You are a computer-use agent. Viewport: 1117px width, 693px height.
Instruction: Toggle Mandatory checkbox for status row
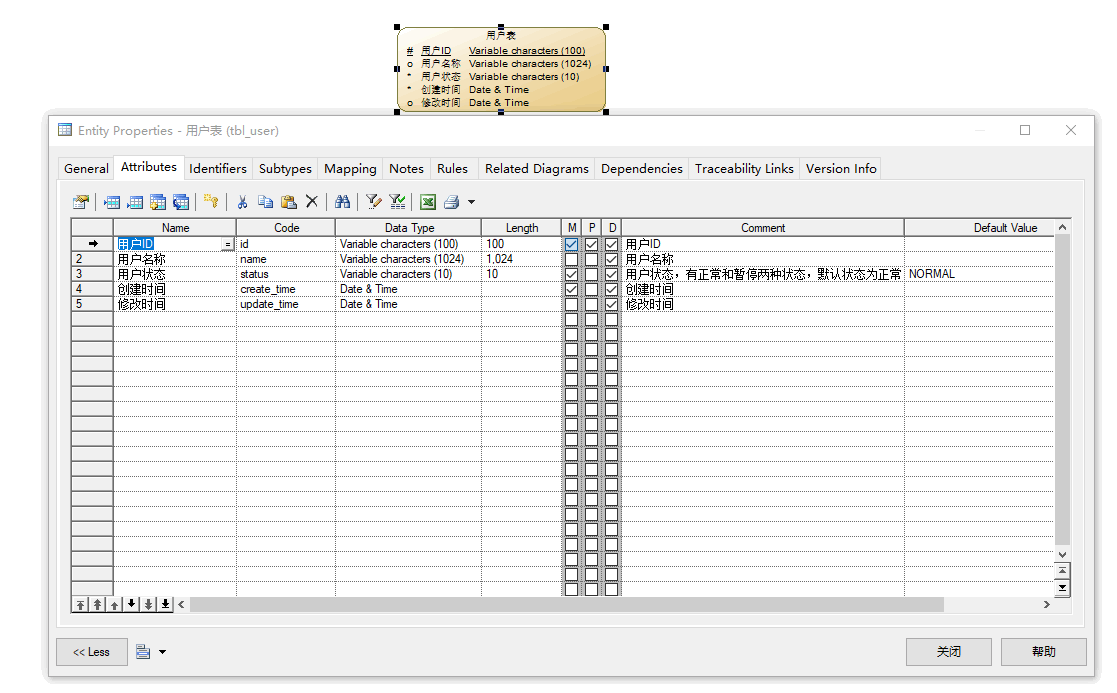(571, 274)
